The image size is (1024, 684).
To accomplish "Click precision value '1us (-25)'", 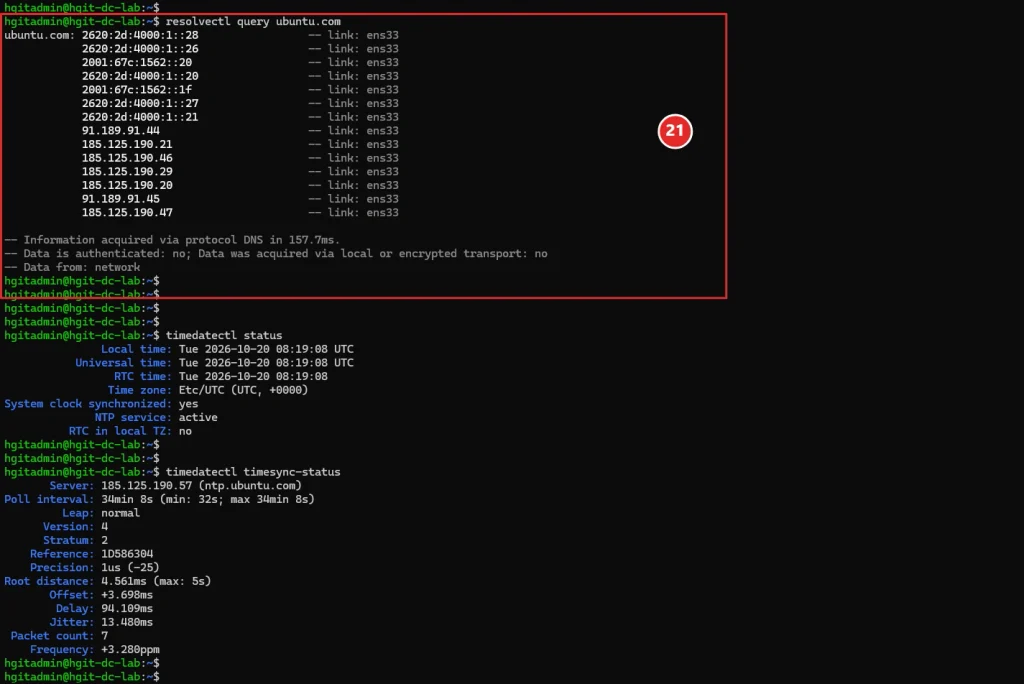I will tap(130, 568).
